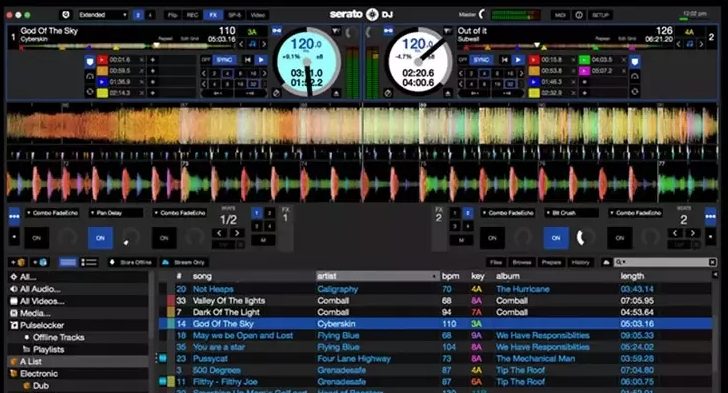Open the Files panel
The image size is (728, 393).
[496, 262]
